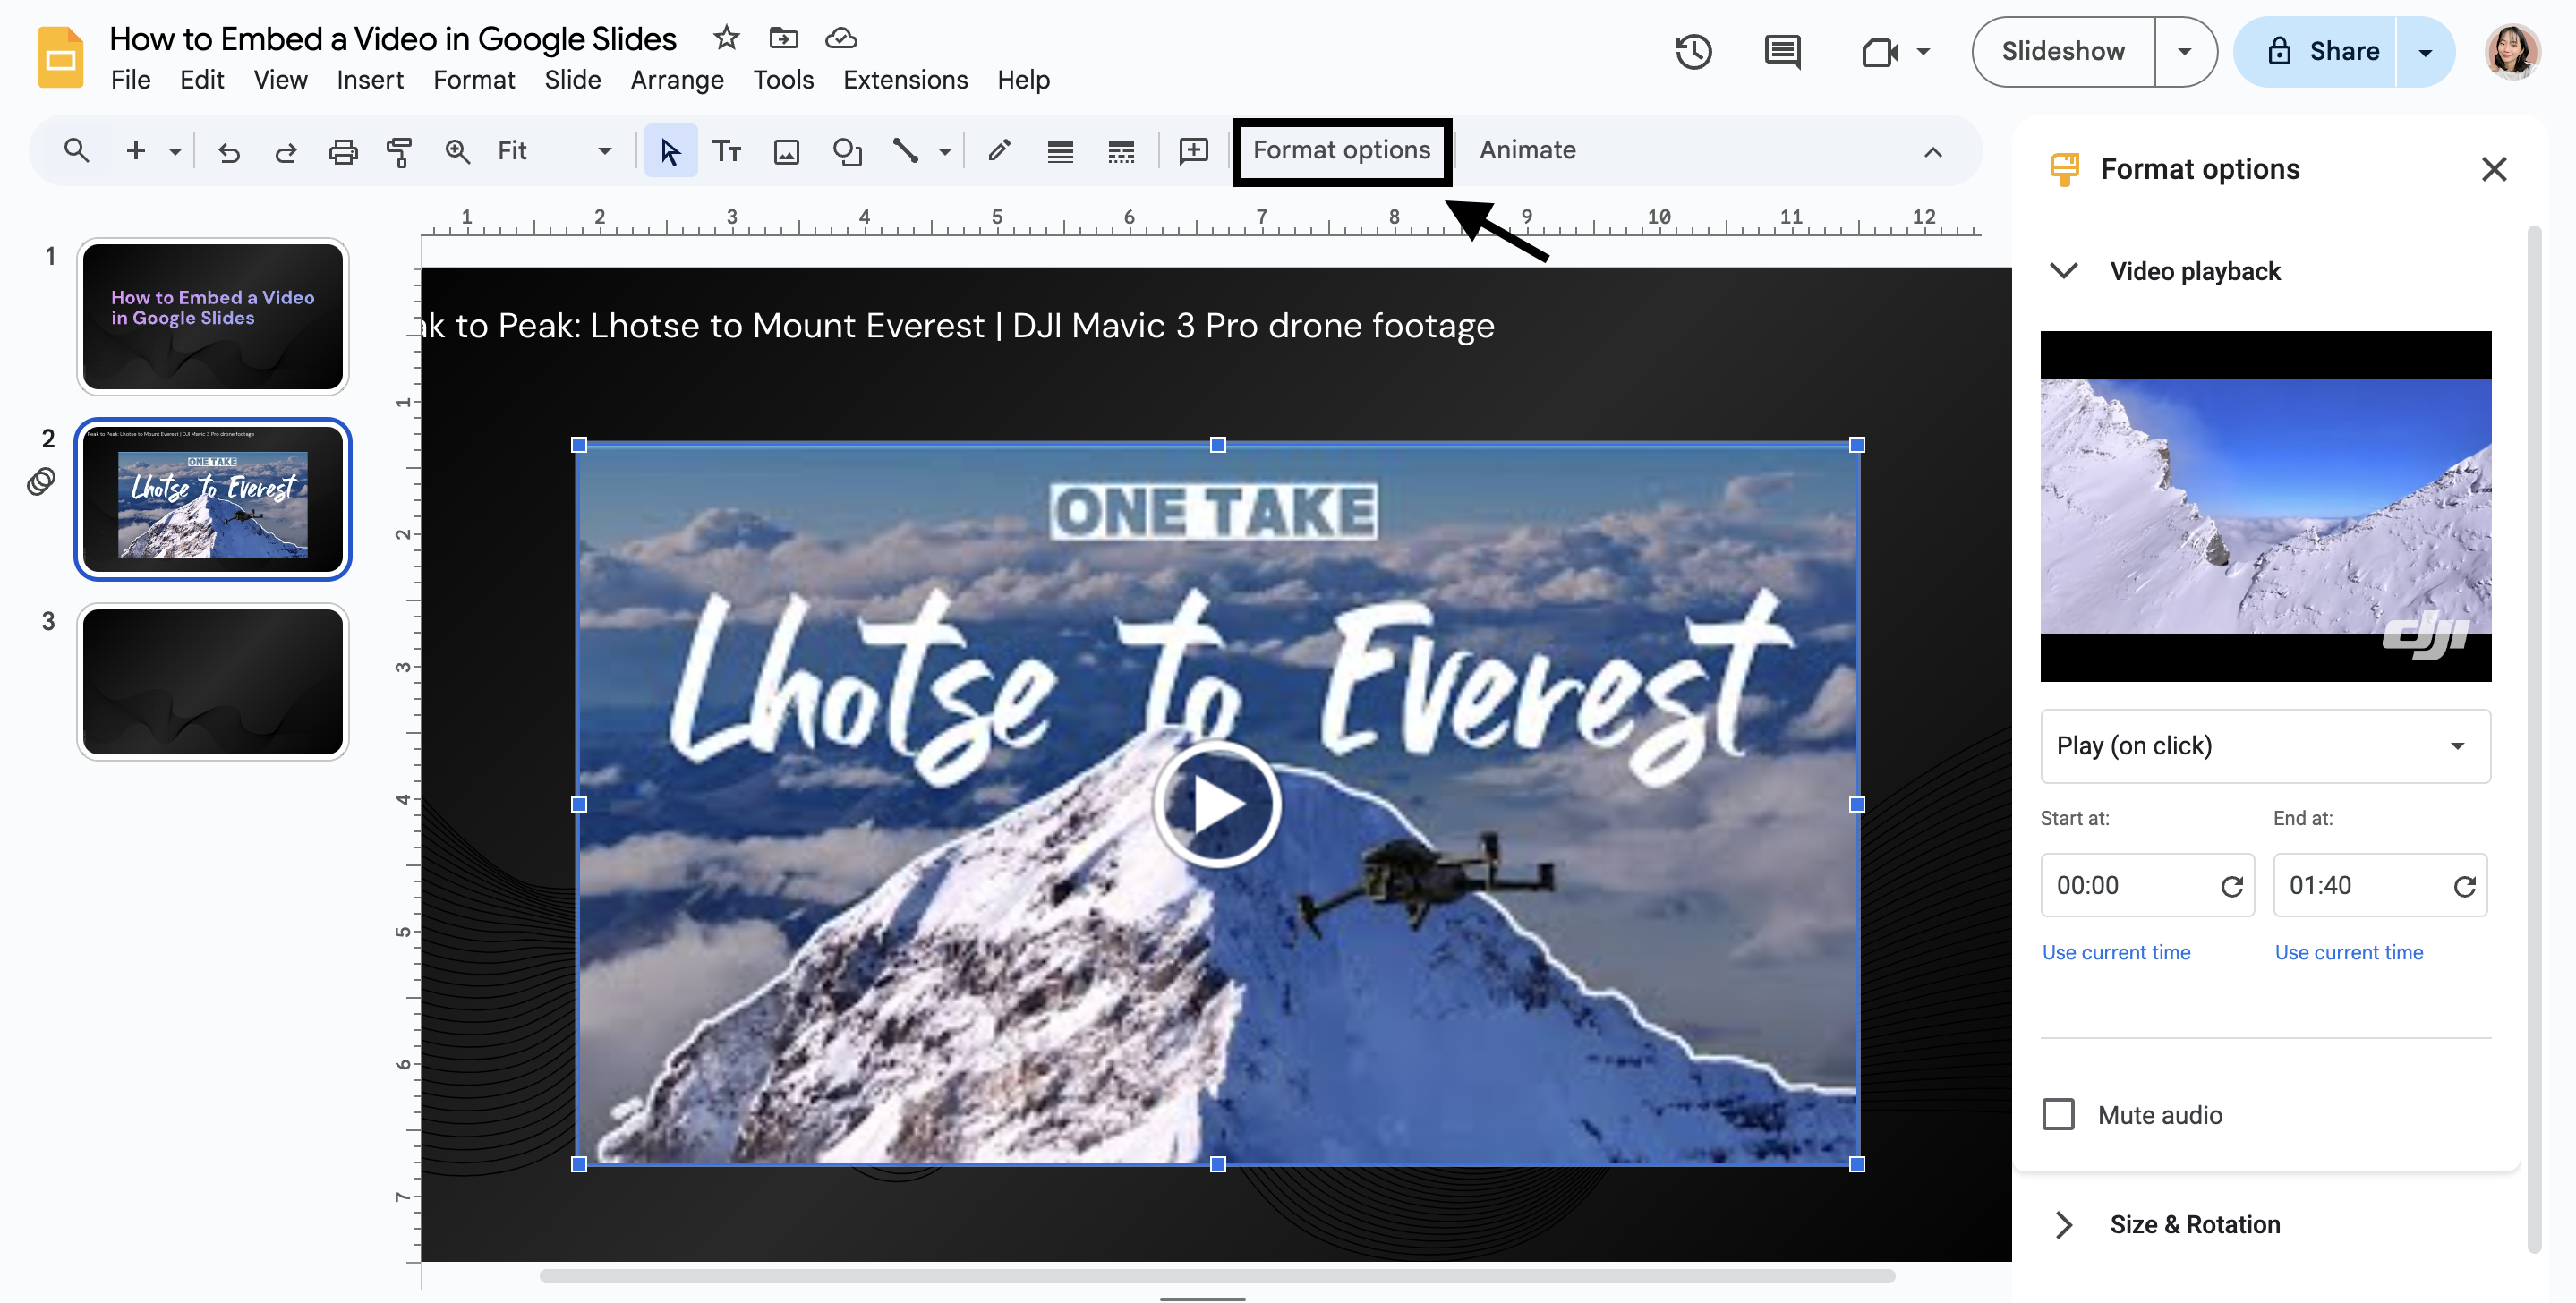Viewport: 2576px width, 1303px height.
Task: Select the zoom tool
Action: click(457, 151)
